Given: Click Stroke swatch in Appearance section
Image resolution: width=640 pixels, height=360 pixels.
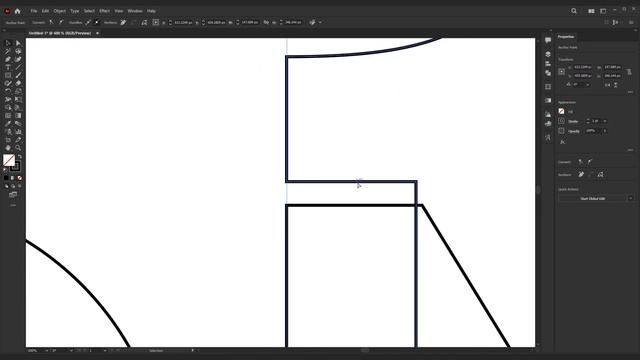Looking at the screenshot, I should point(562,121).
